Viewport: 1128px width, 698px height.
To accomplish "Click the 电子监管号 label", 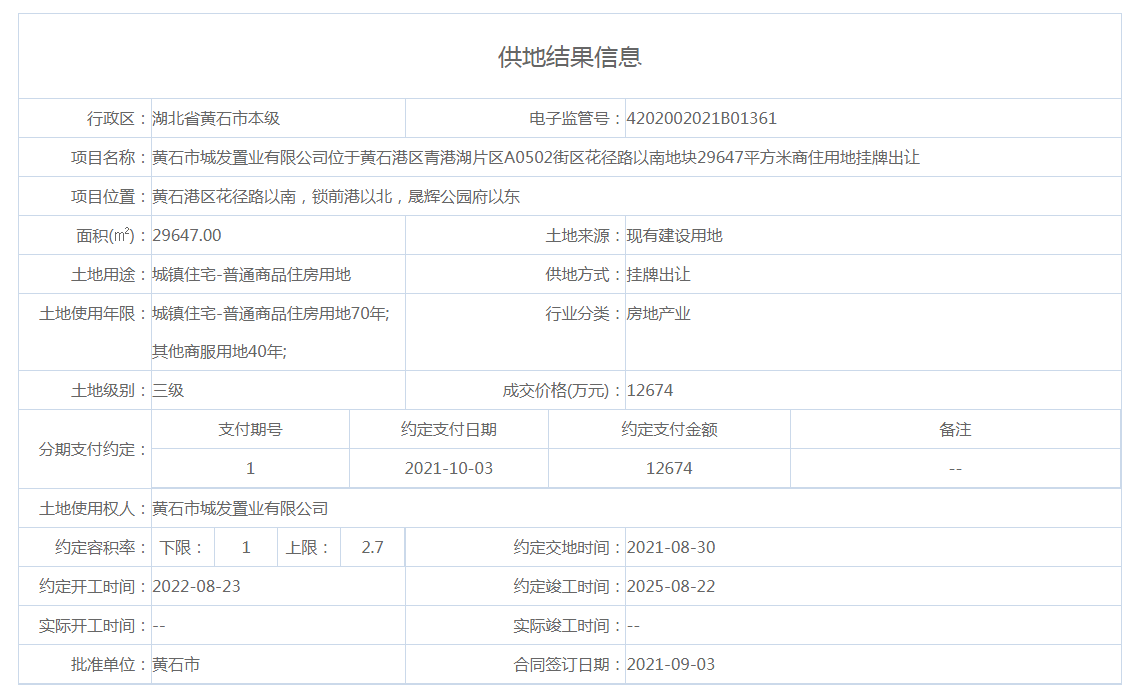I will pyautogui.click(x=576, y=119).
